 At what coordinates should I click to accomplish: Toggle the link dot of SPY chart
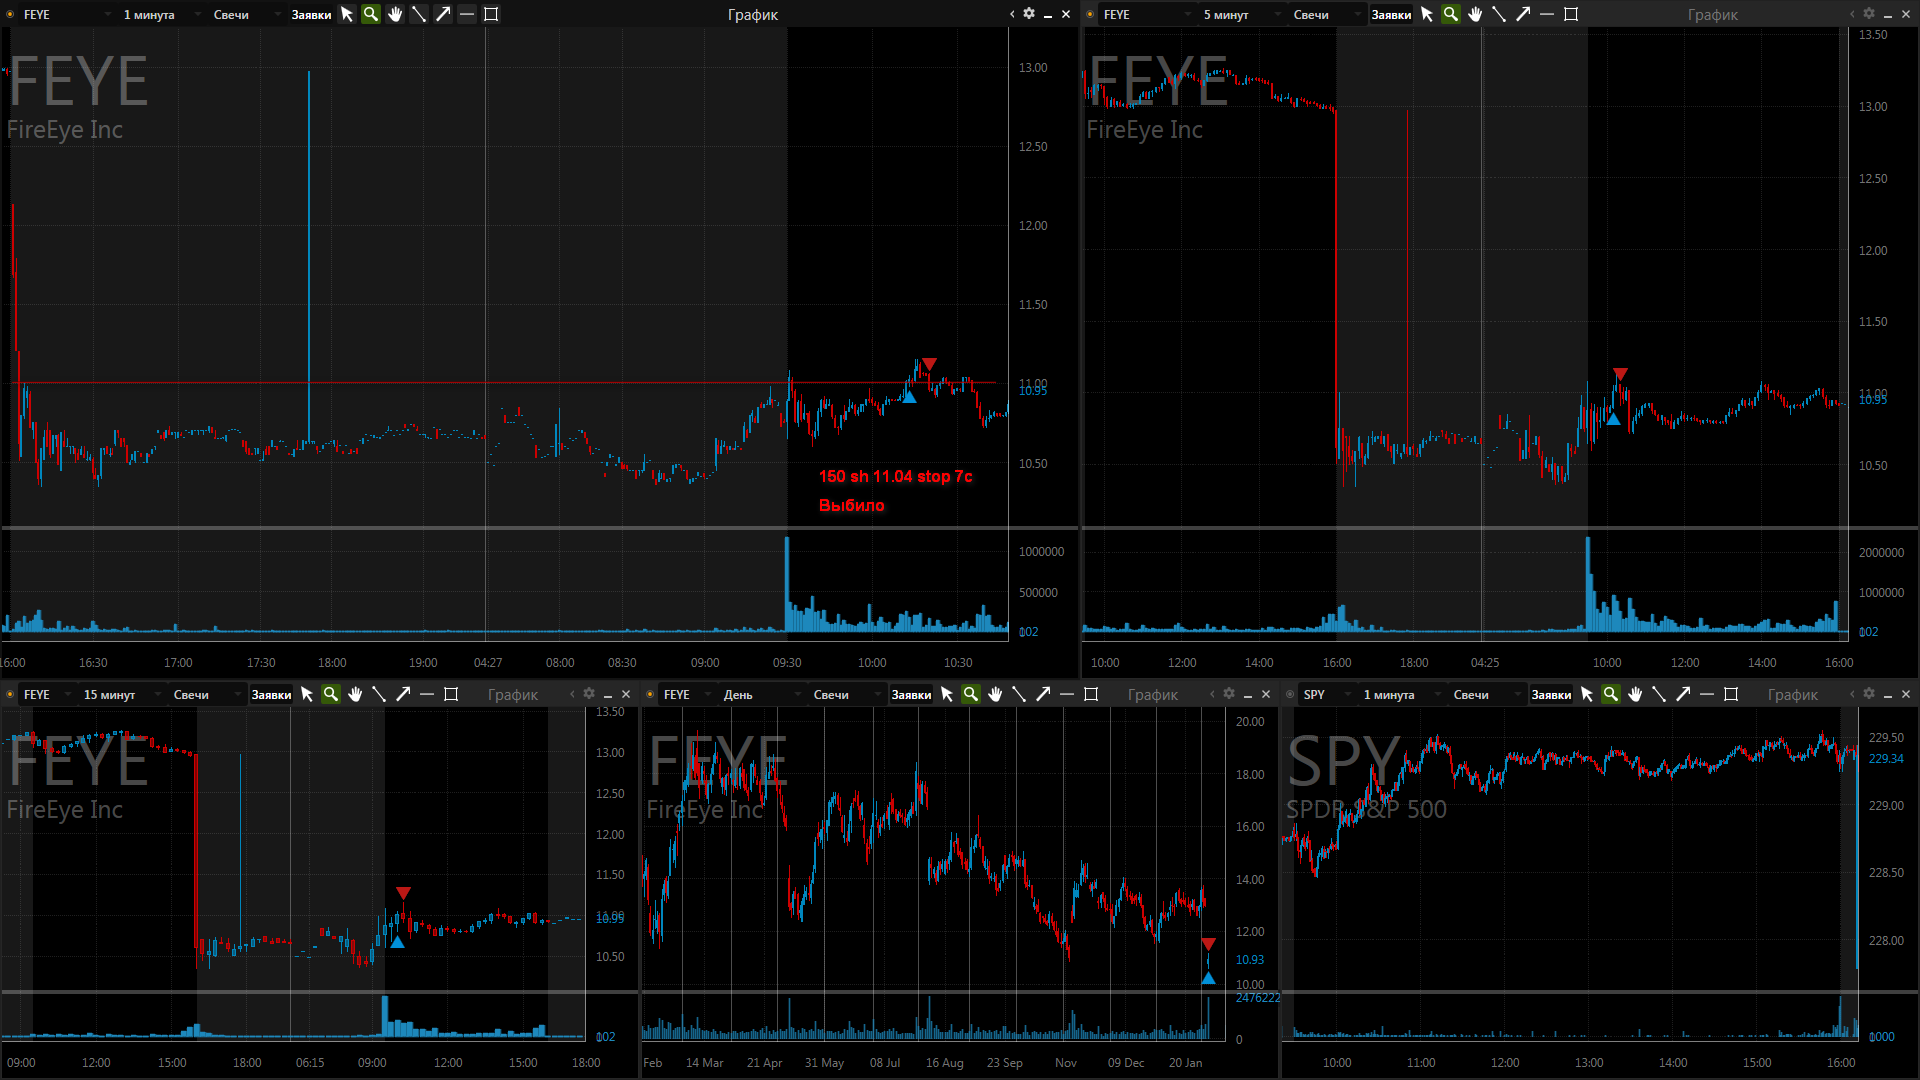[x=1290, y=694]
